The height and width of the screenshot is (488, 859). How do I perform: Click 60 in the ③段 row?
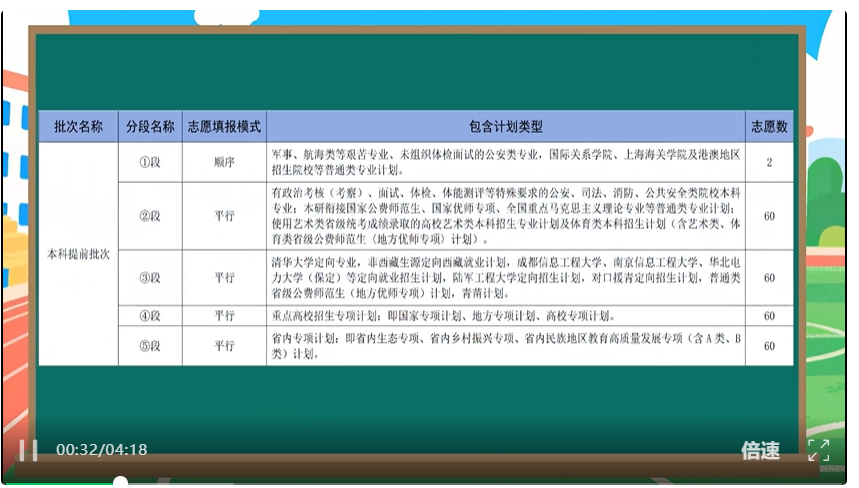tap(769, 278)
